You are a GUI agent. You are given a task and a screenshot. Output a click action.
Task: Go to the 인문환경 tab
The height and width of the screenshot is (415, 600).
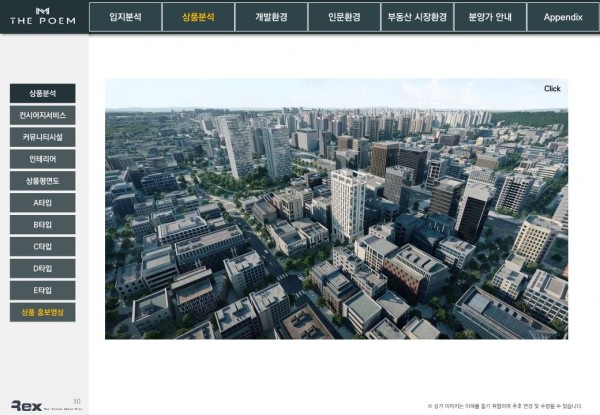point(344,17)
